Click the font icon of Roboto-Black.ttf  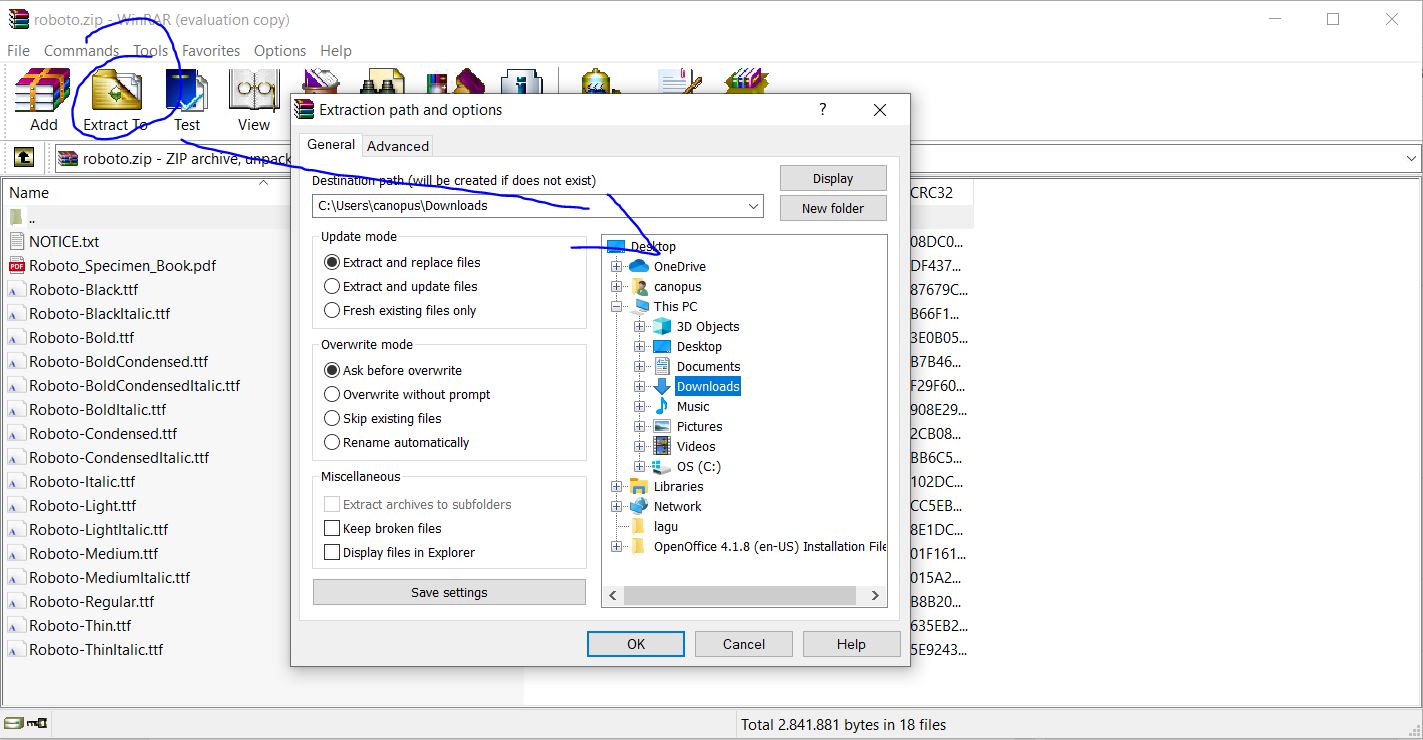click(17, 290)
